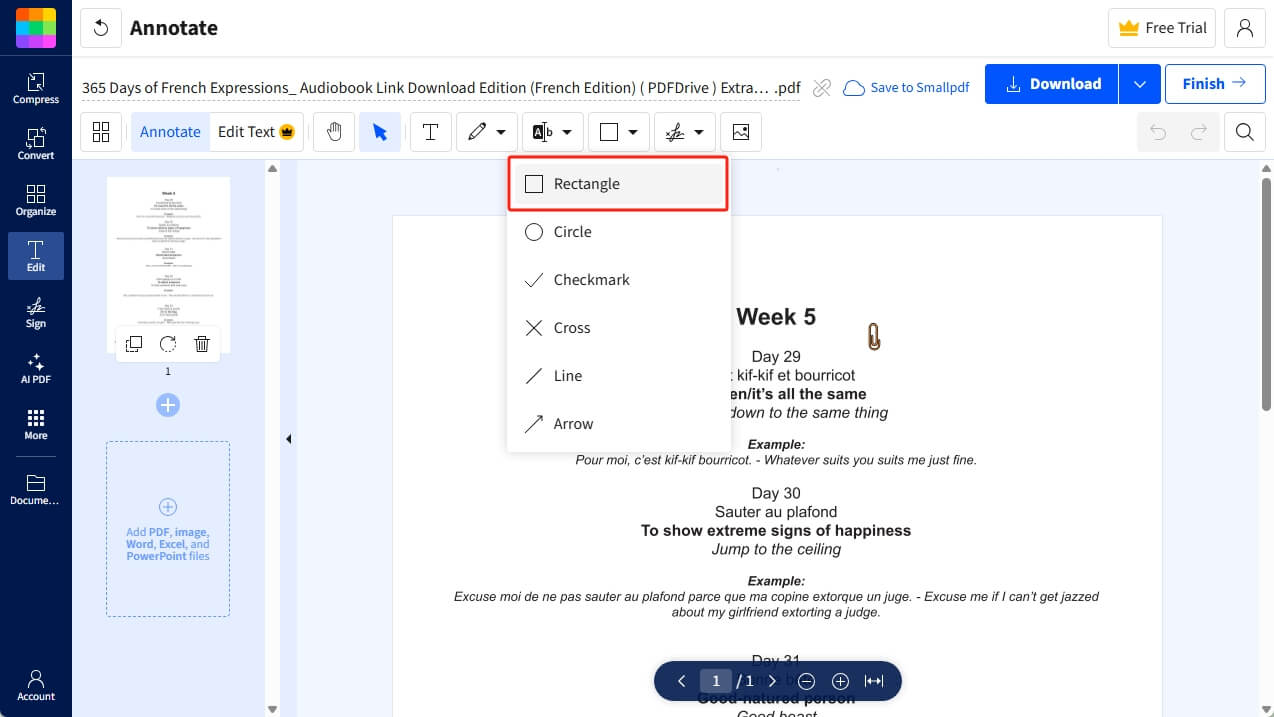Choose Circle from the shape menu
Image resolution: width=1274 pixels, height=717 pixels.
coord(572,231)
